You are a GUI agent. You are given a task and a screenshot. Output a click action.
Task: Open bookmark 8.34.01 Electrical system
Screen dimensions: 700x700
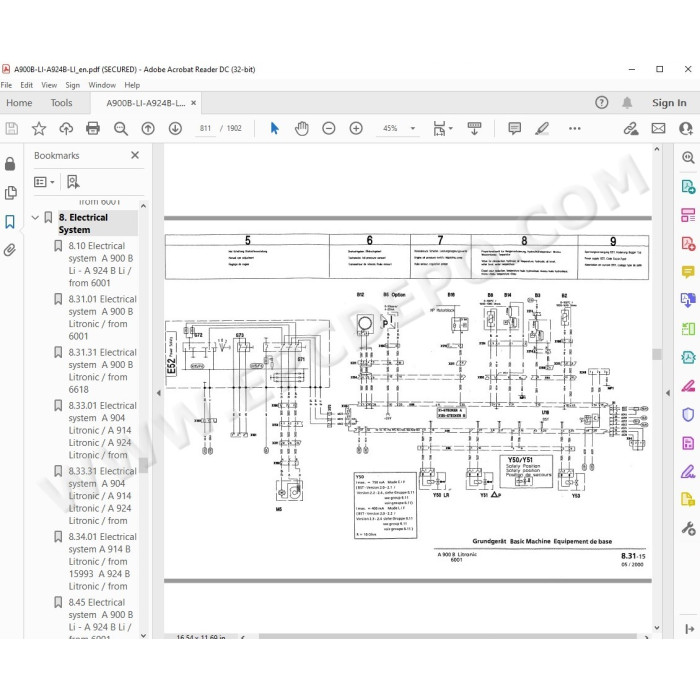click(x=102, y=561)
